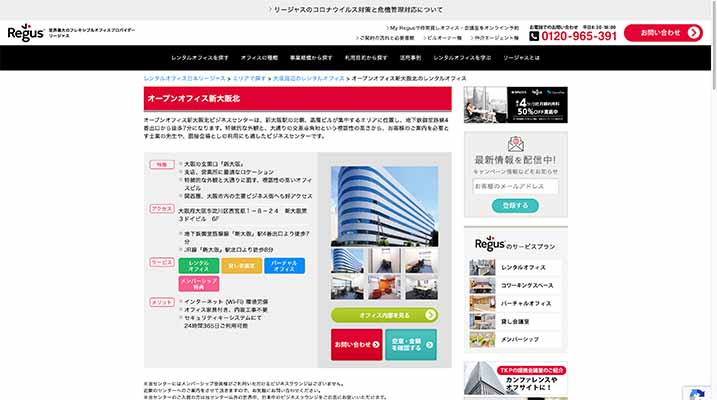The width and height of the screenshot is (717, 400).
Task: Follow the 大阪周辺のレンタルオフィス breadcrumb link
Action: click(x=309, y=79)
